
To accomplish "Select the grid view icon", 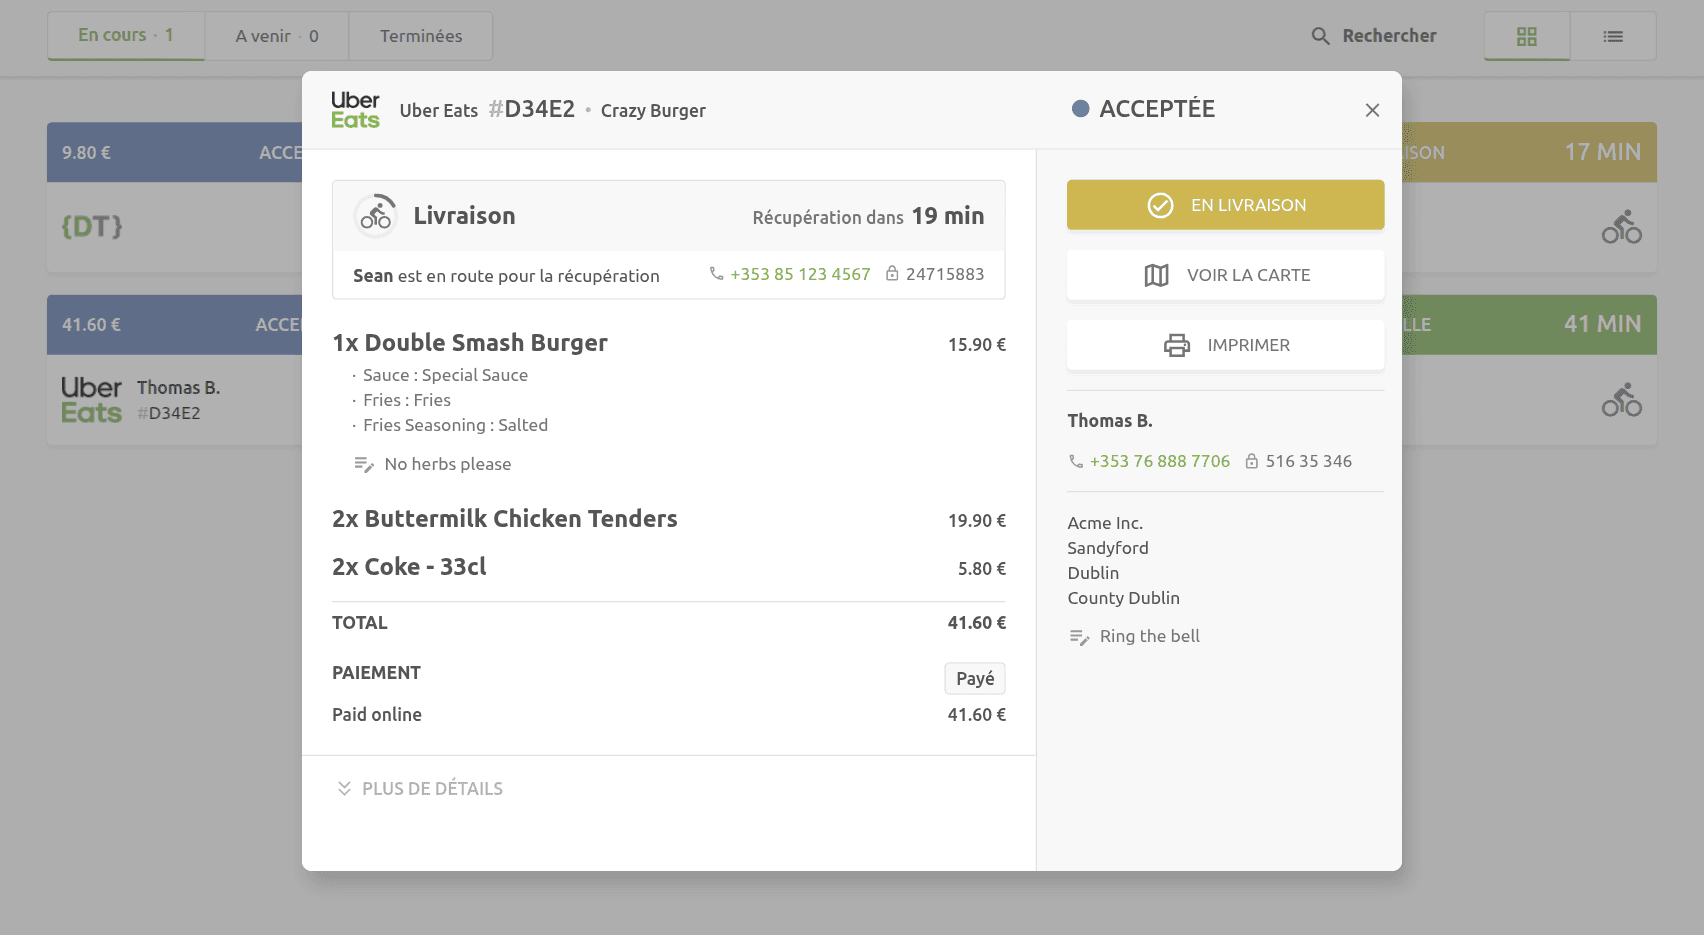I will tap(1526, 35).
